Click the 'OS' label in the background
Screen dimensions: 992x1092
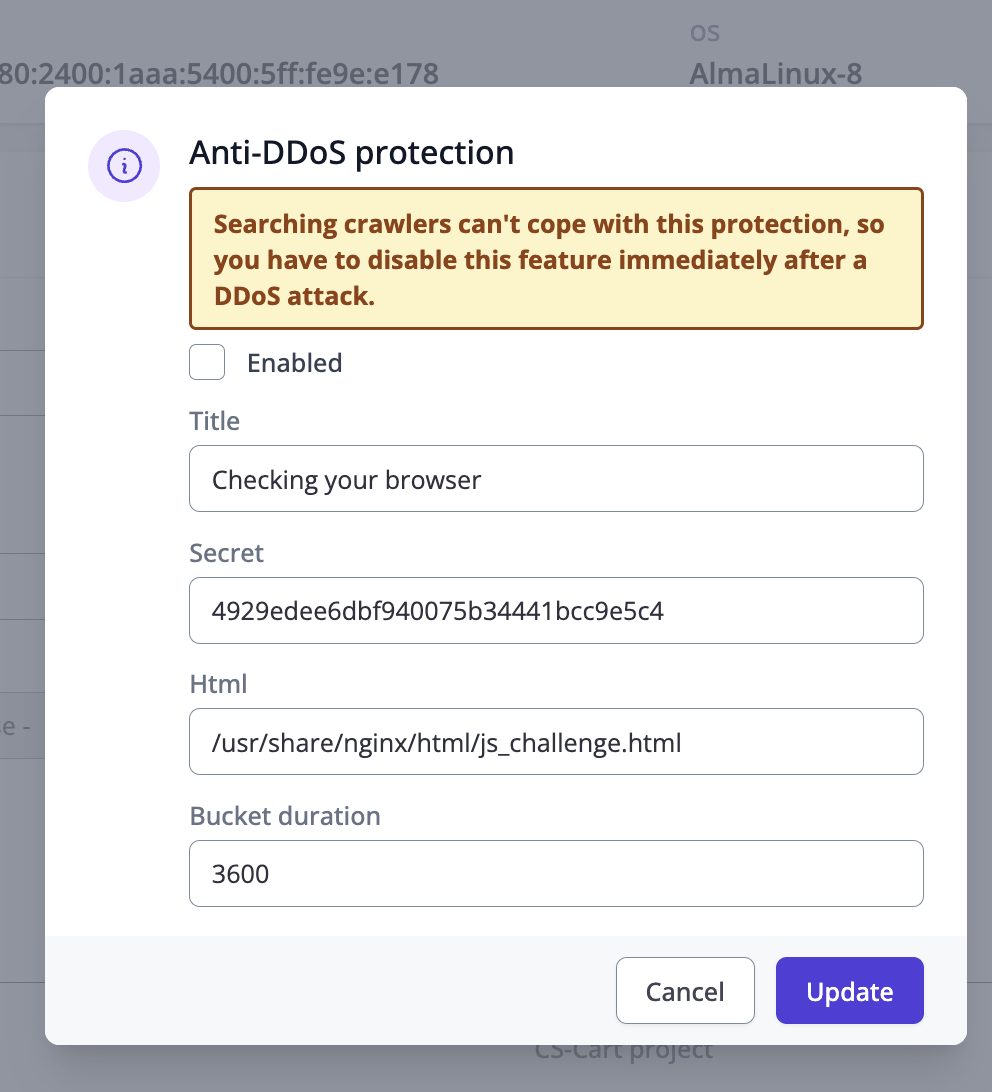(705, 33)
